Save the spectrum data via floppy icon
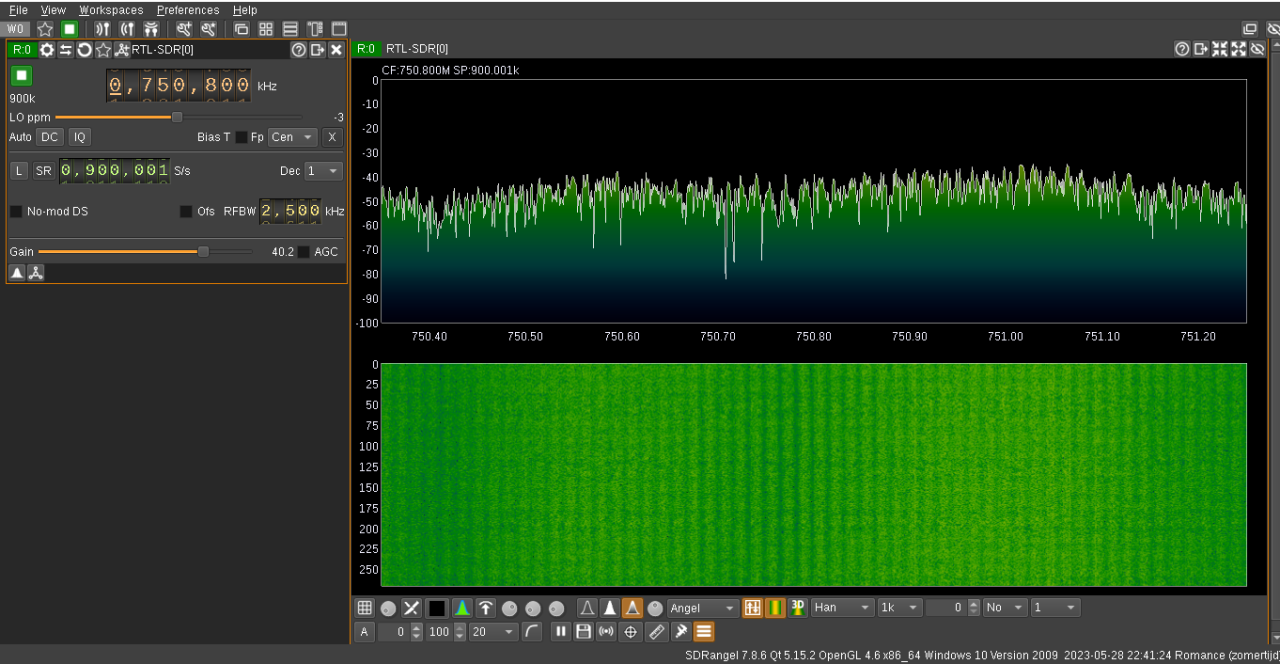Viewport: 1280px width, 664px height. (x=583, y=632)
